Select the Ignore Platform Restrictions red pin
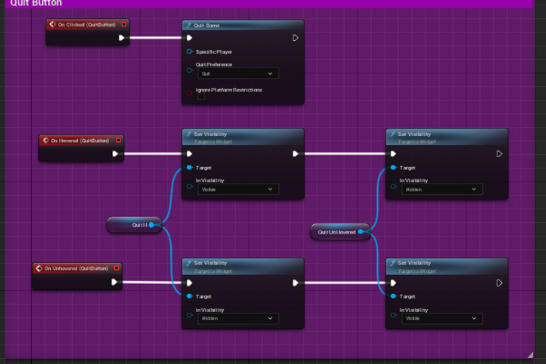The image size is (546, 364). [189, 93]
